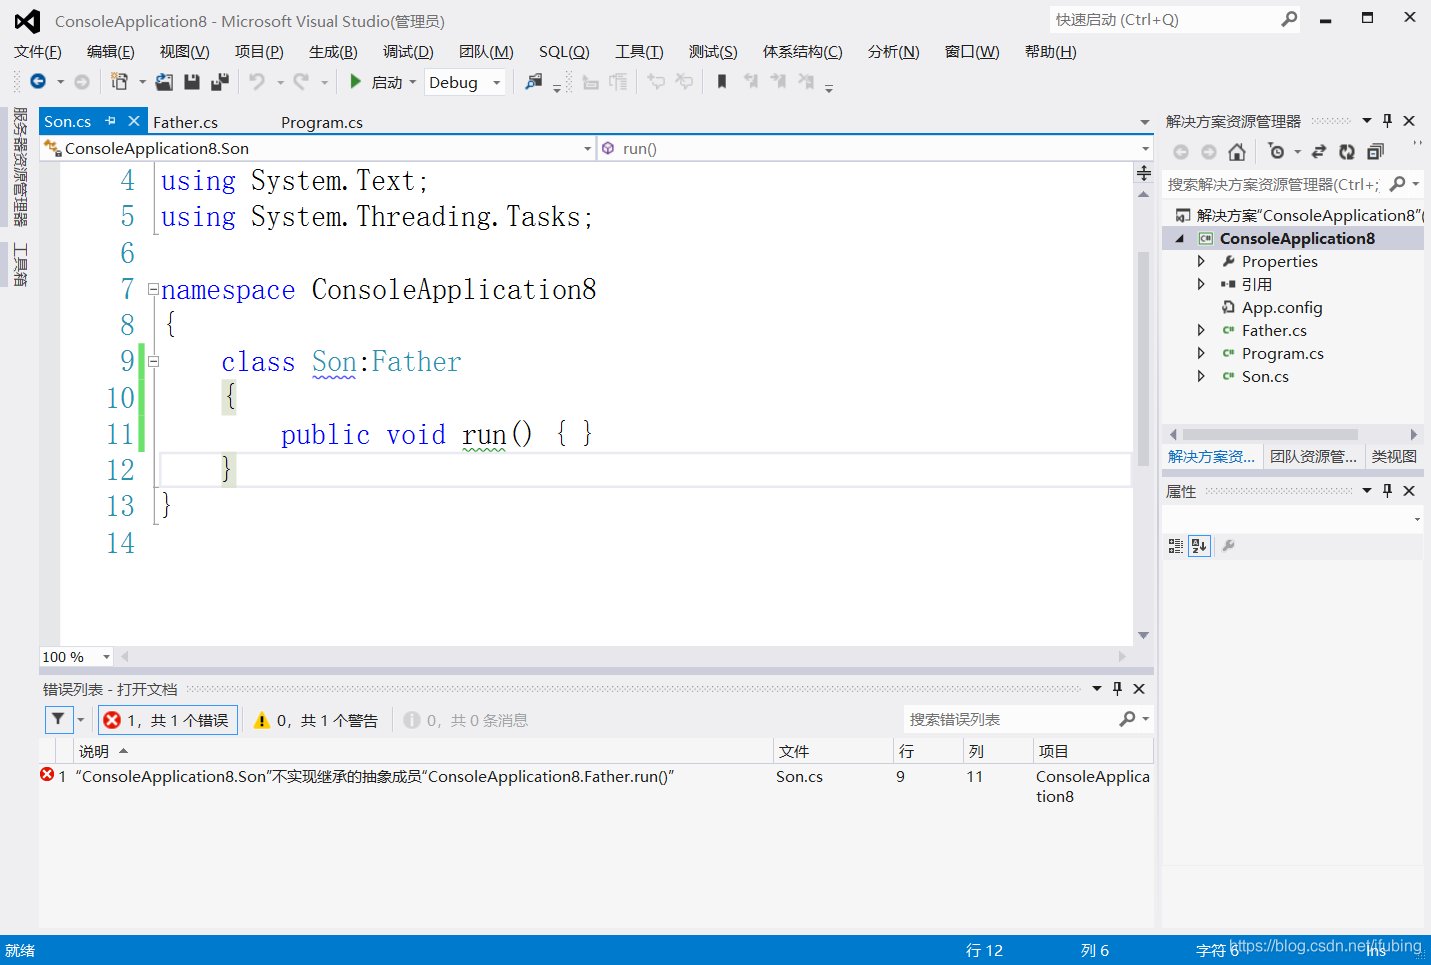The height and width of the screenshot is (965, 1431).
Task: Click the Solution Explorer horizontal scrollbar
Action: (x=1270, y=435)
